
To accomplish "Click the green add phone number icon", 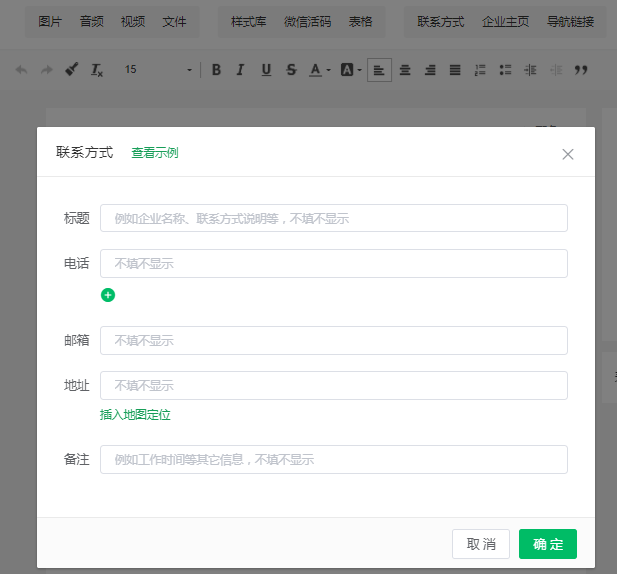I will pyautogui.click(x=108, y=295).
